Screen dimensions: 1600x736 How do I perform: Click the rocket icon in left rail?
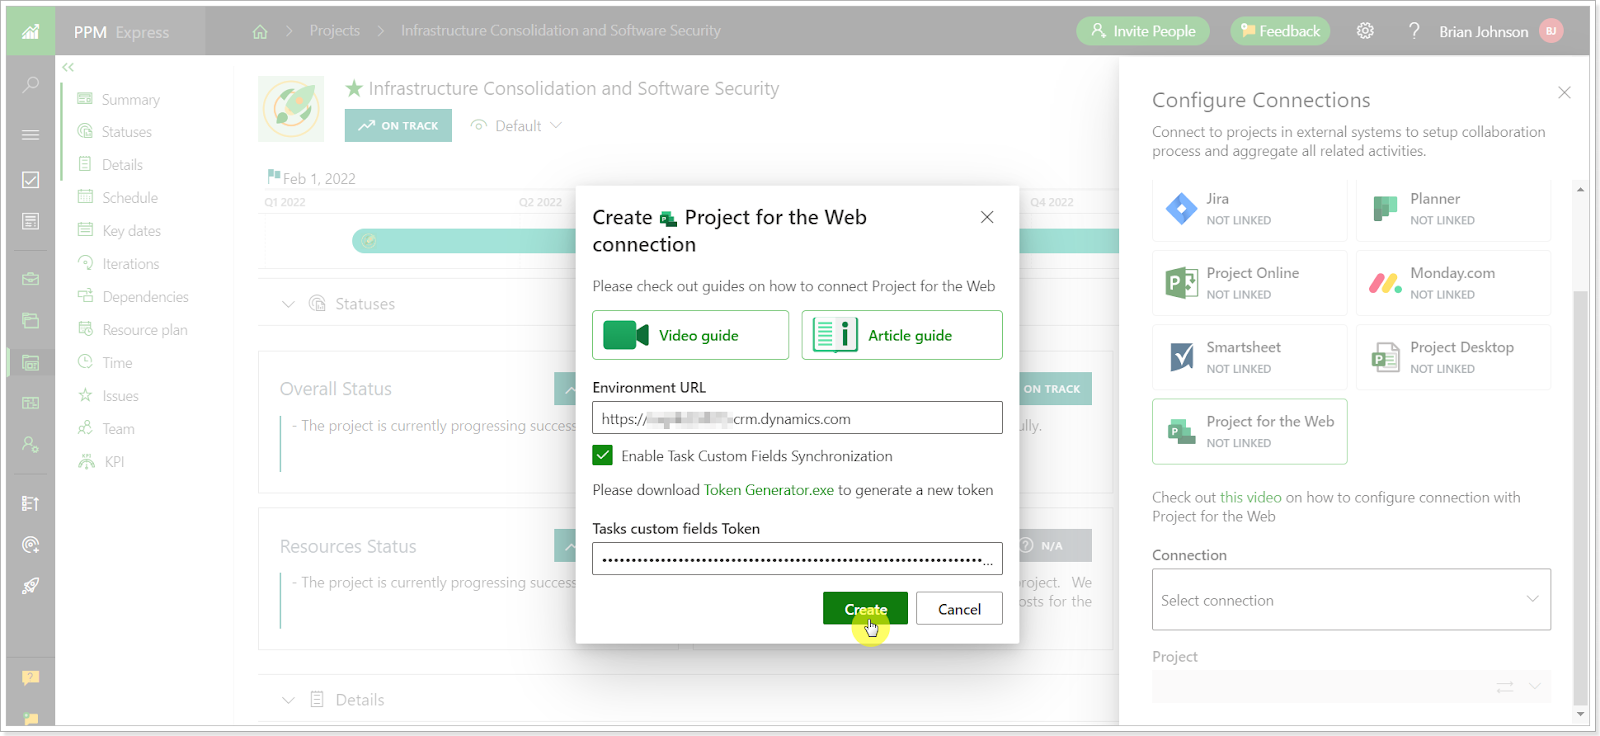30,586
